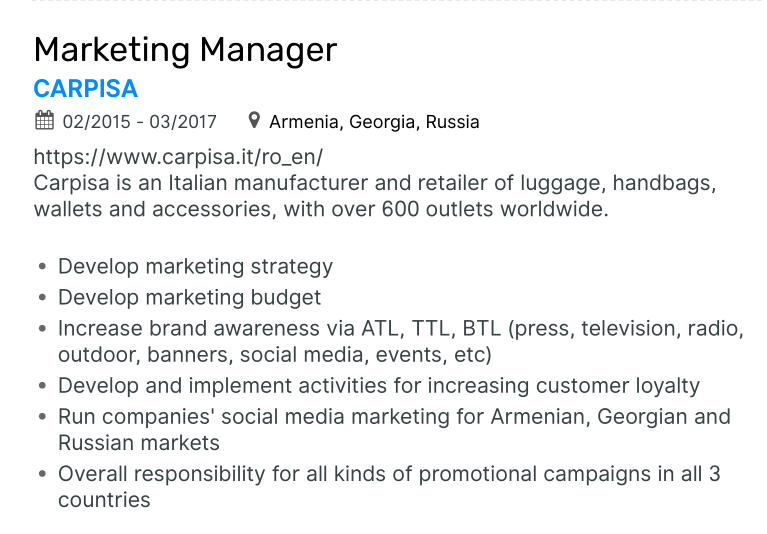The height and width of the screenshot is (534, 767).
Task: Click the Armenia, Georgia, Russia location text
Action: [x=374, y=122]
